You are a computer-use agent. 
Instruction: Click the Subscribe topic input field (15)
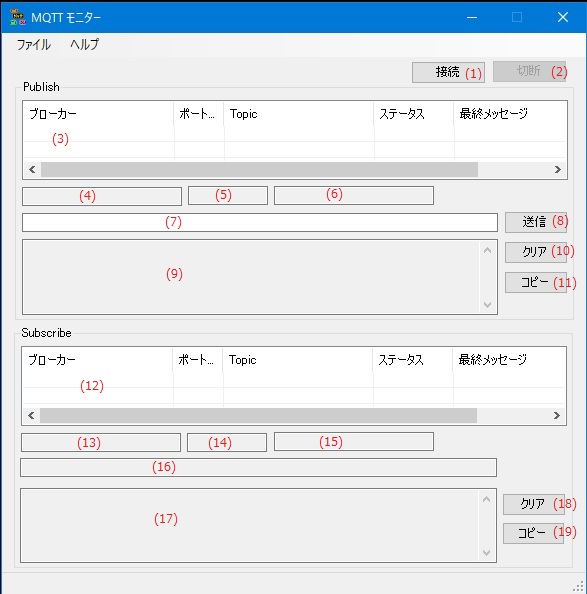[354, 442]
